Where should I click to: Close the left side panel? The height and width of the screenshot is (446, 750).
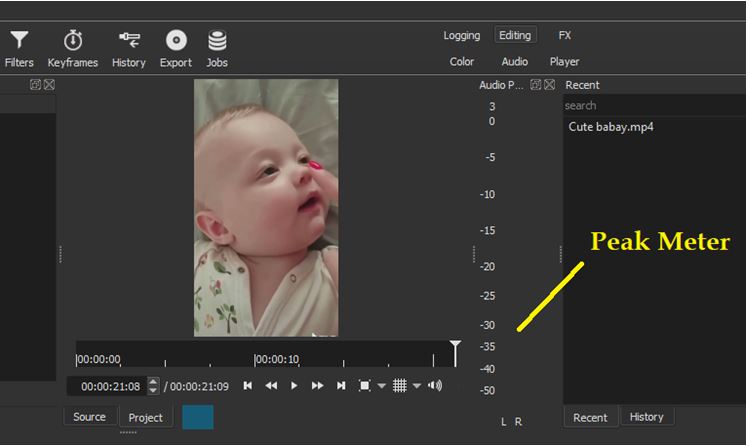point(49,85)
